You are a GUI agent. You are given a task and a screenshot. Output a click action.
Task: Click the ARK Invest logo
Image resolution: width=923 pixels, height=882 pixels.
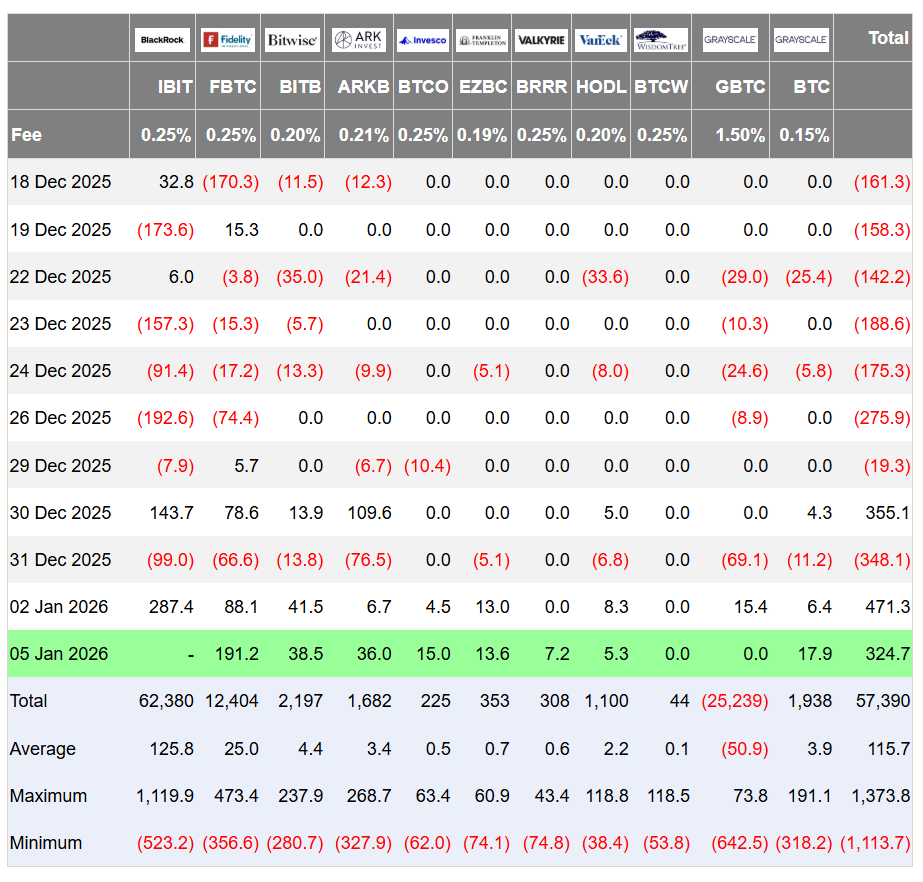point(358,39)
